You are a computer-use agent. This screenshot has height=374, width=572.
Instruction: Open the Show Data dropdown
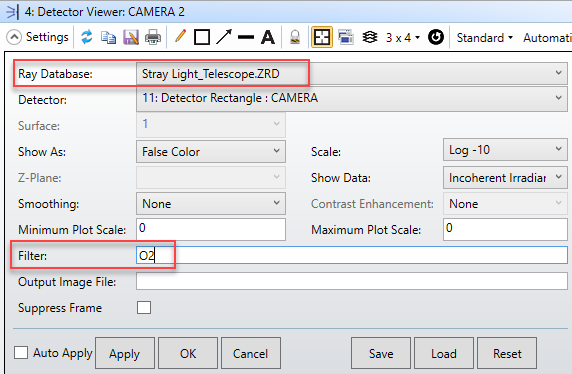tap(505, 178)
